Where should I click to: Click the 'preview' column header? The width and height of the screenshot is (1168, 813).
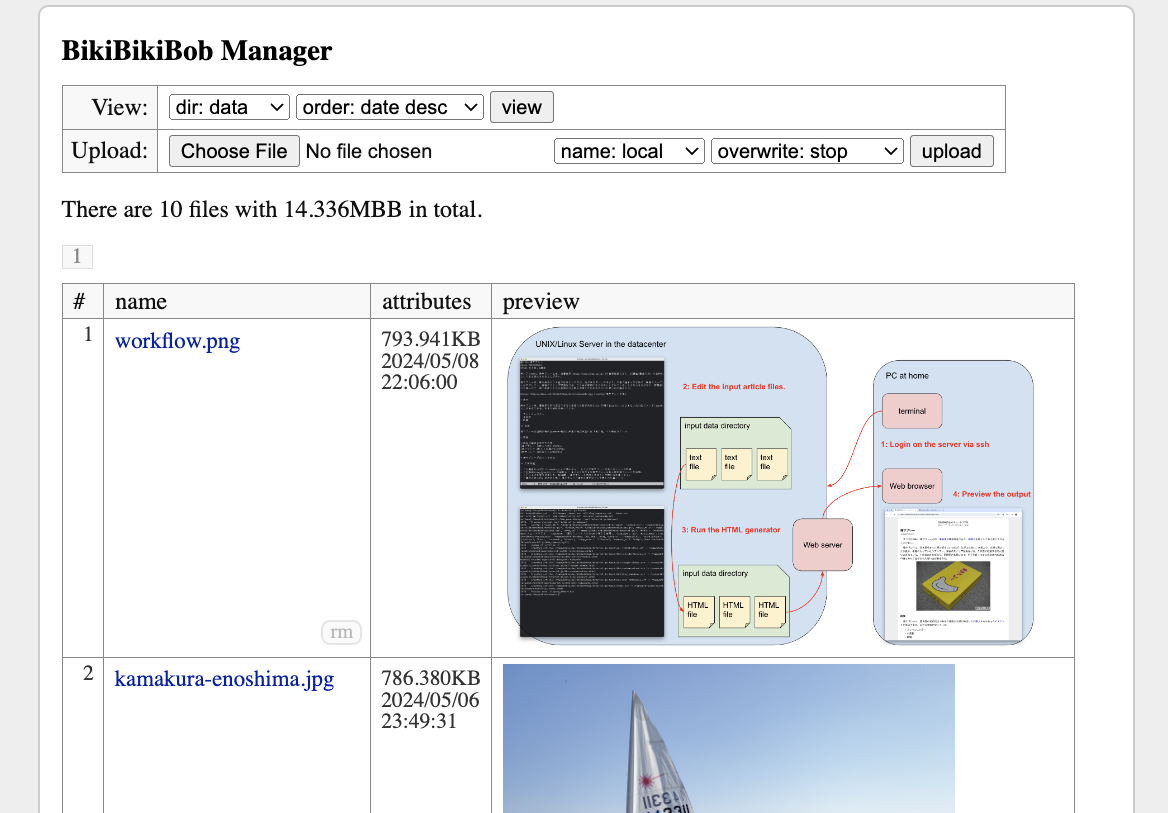[x=541, y=301]
